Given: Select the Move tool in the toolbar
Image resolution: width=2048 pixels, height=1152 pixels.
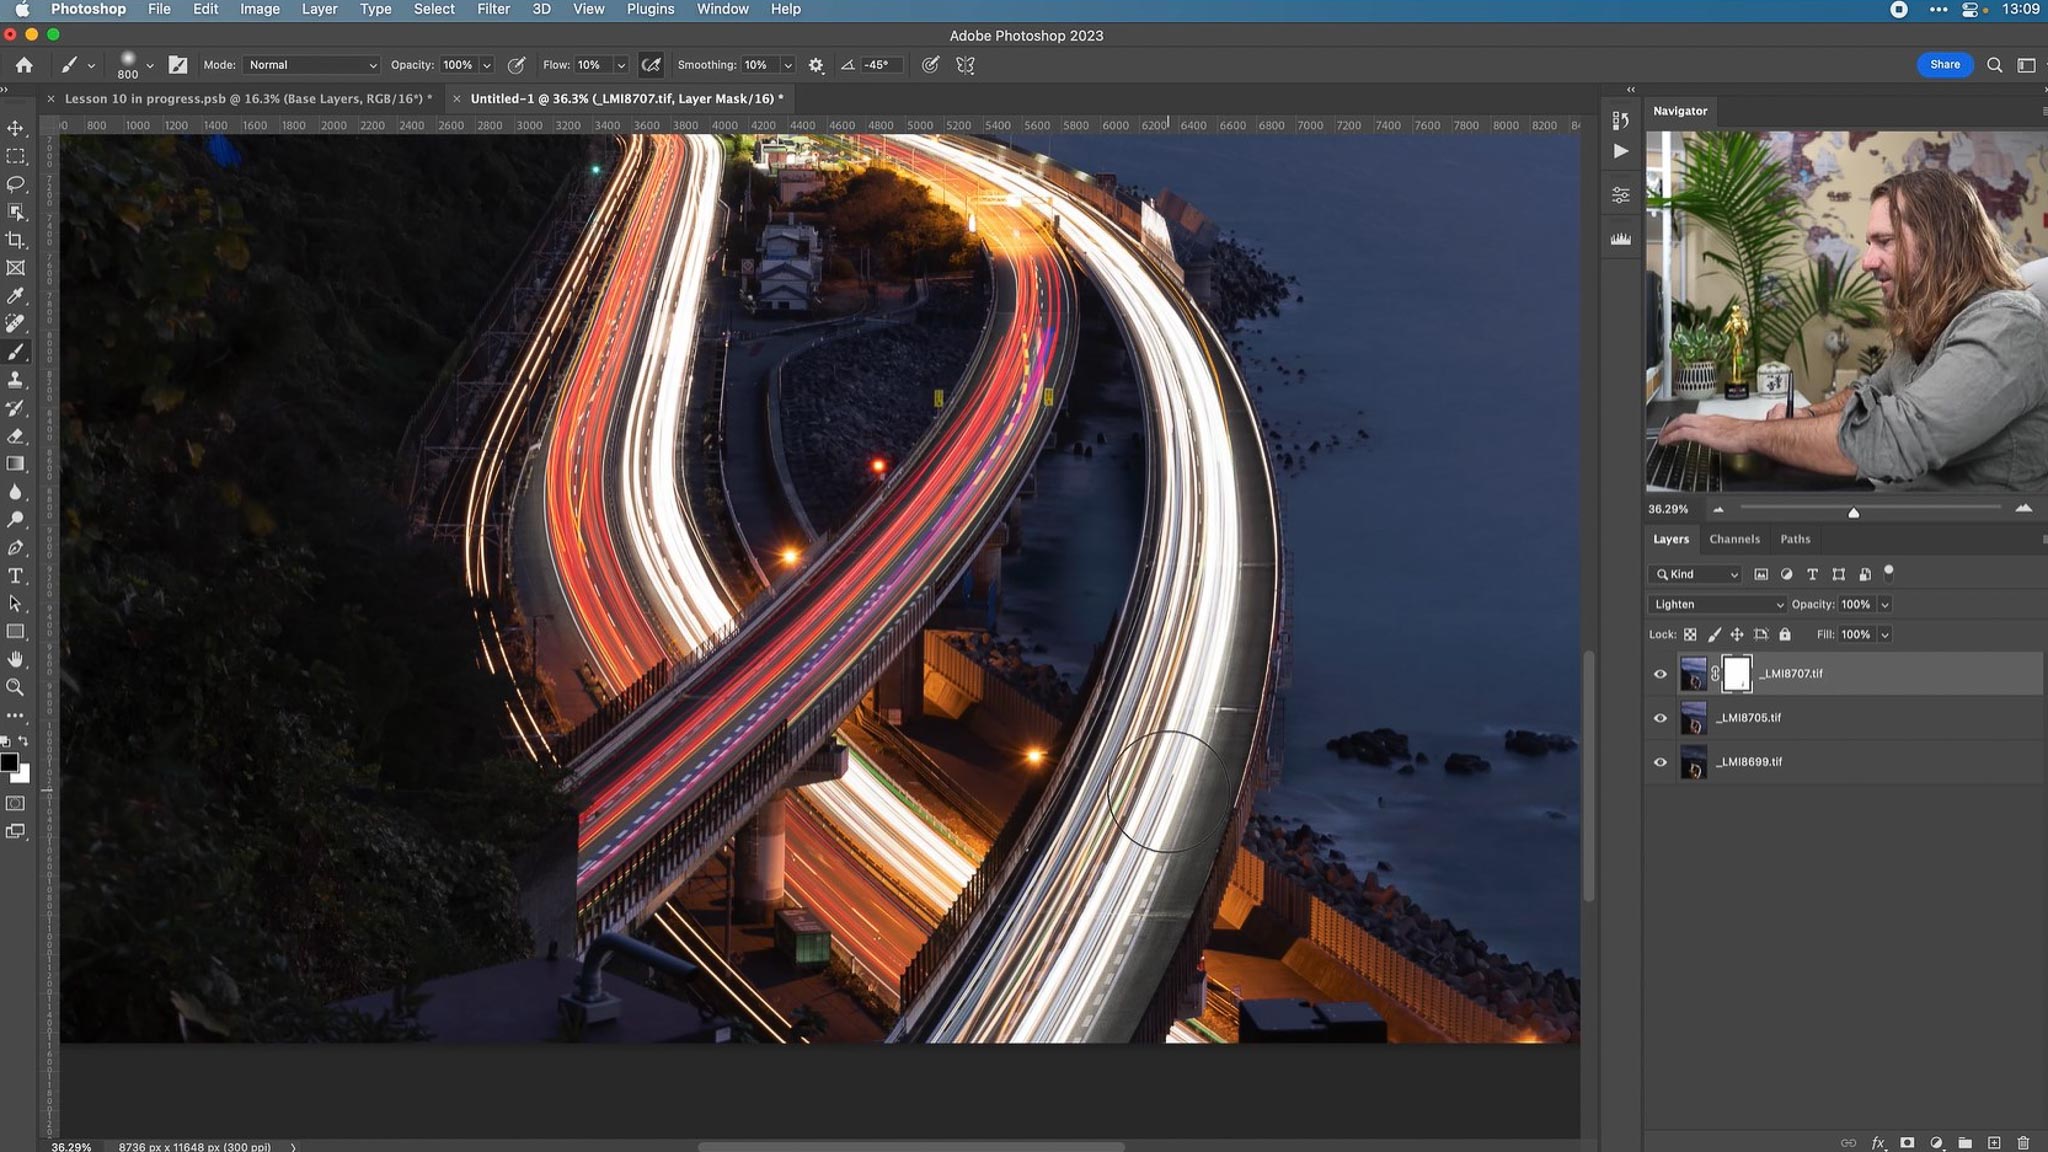Looking at the screenshot, I should [x=15, y=128].
